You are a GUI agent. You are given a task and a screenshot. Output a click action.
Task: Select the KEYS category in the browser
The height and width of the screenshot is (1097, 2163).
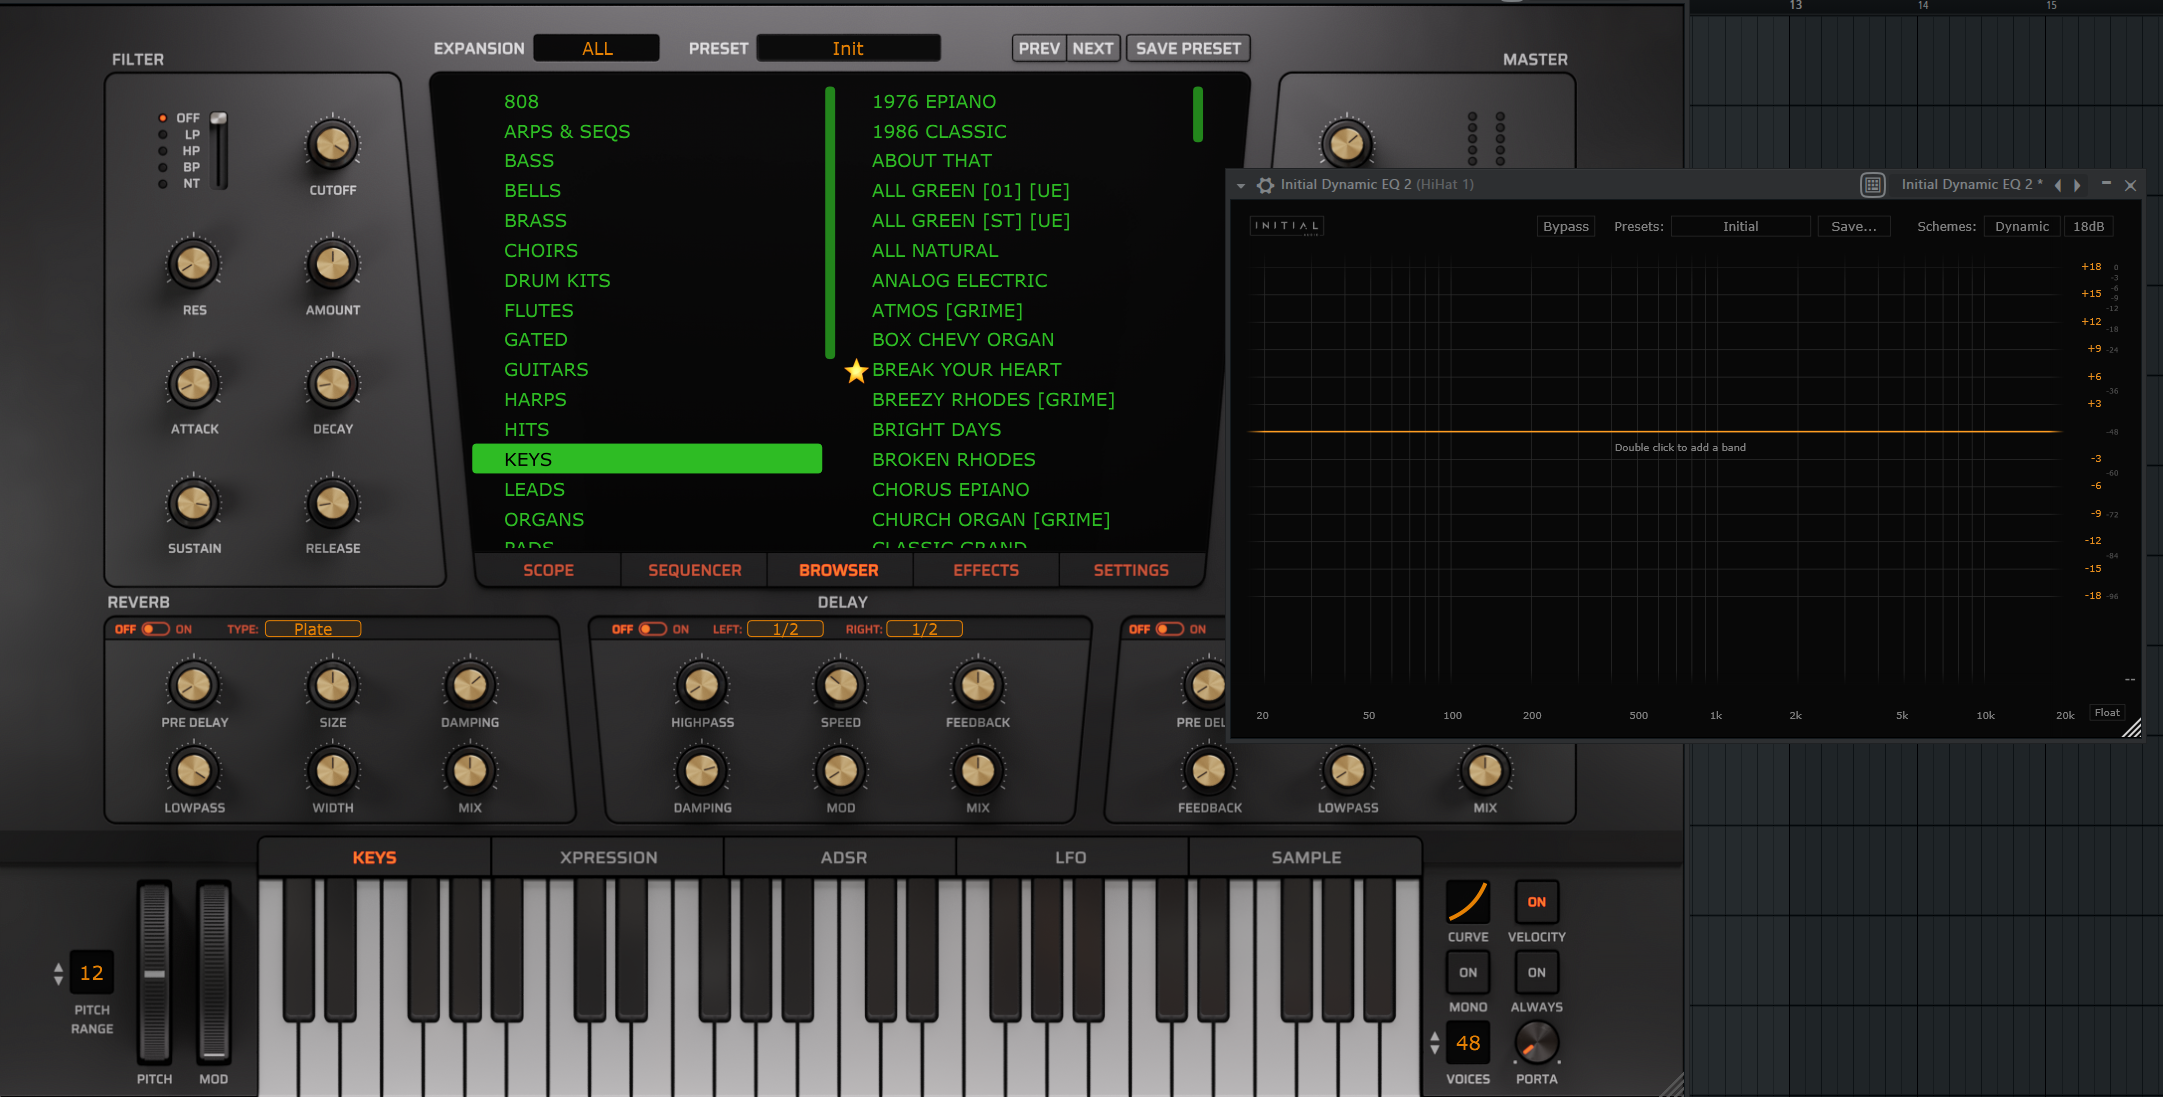[x=646, y=458]
